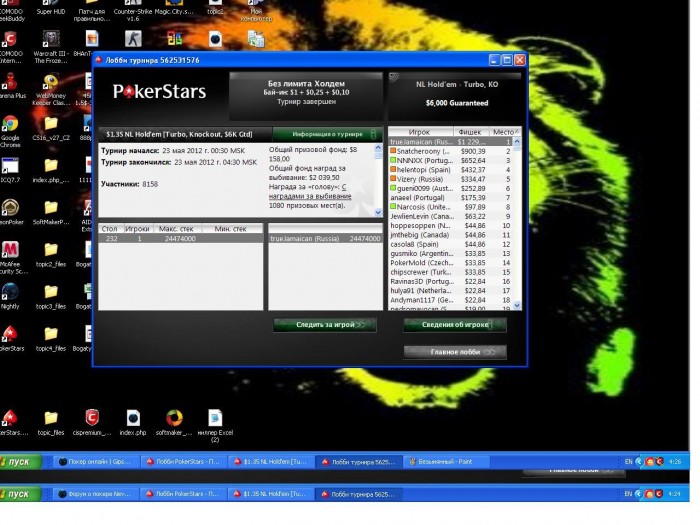Select jmthebig (Canada) player row
The height and width of the screenshot is (525, 700).
(450, 235)
